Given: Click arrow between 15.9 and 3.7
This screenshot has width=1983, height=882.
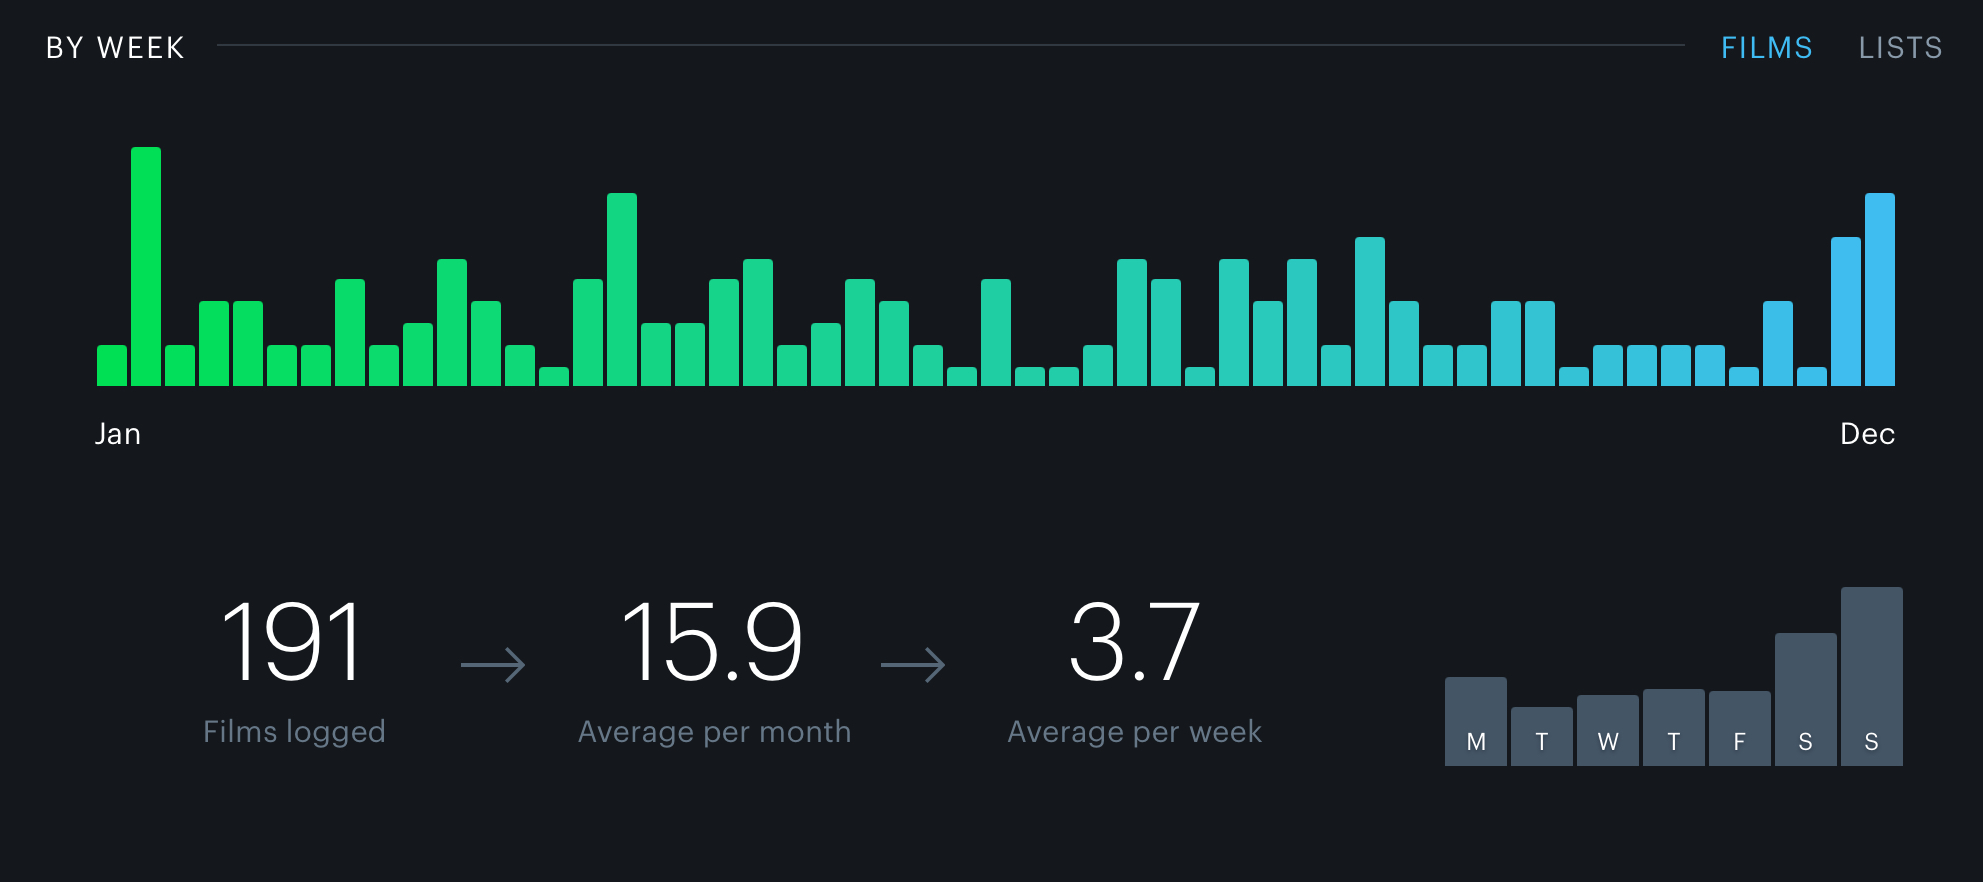Looking at the screenshot, I should [913, 665].
